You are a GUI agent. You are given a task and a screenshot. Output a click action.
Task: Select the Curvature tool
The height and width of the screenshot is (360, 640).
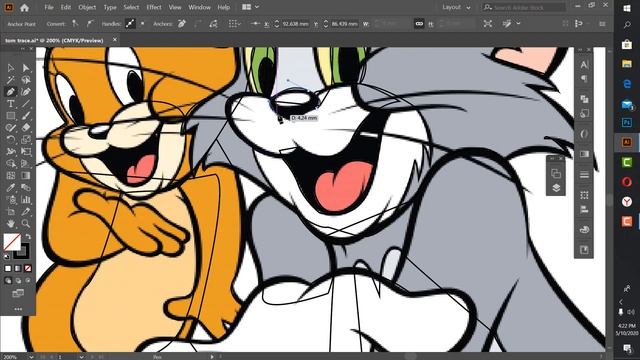[26, 92]
